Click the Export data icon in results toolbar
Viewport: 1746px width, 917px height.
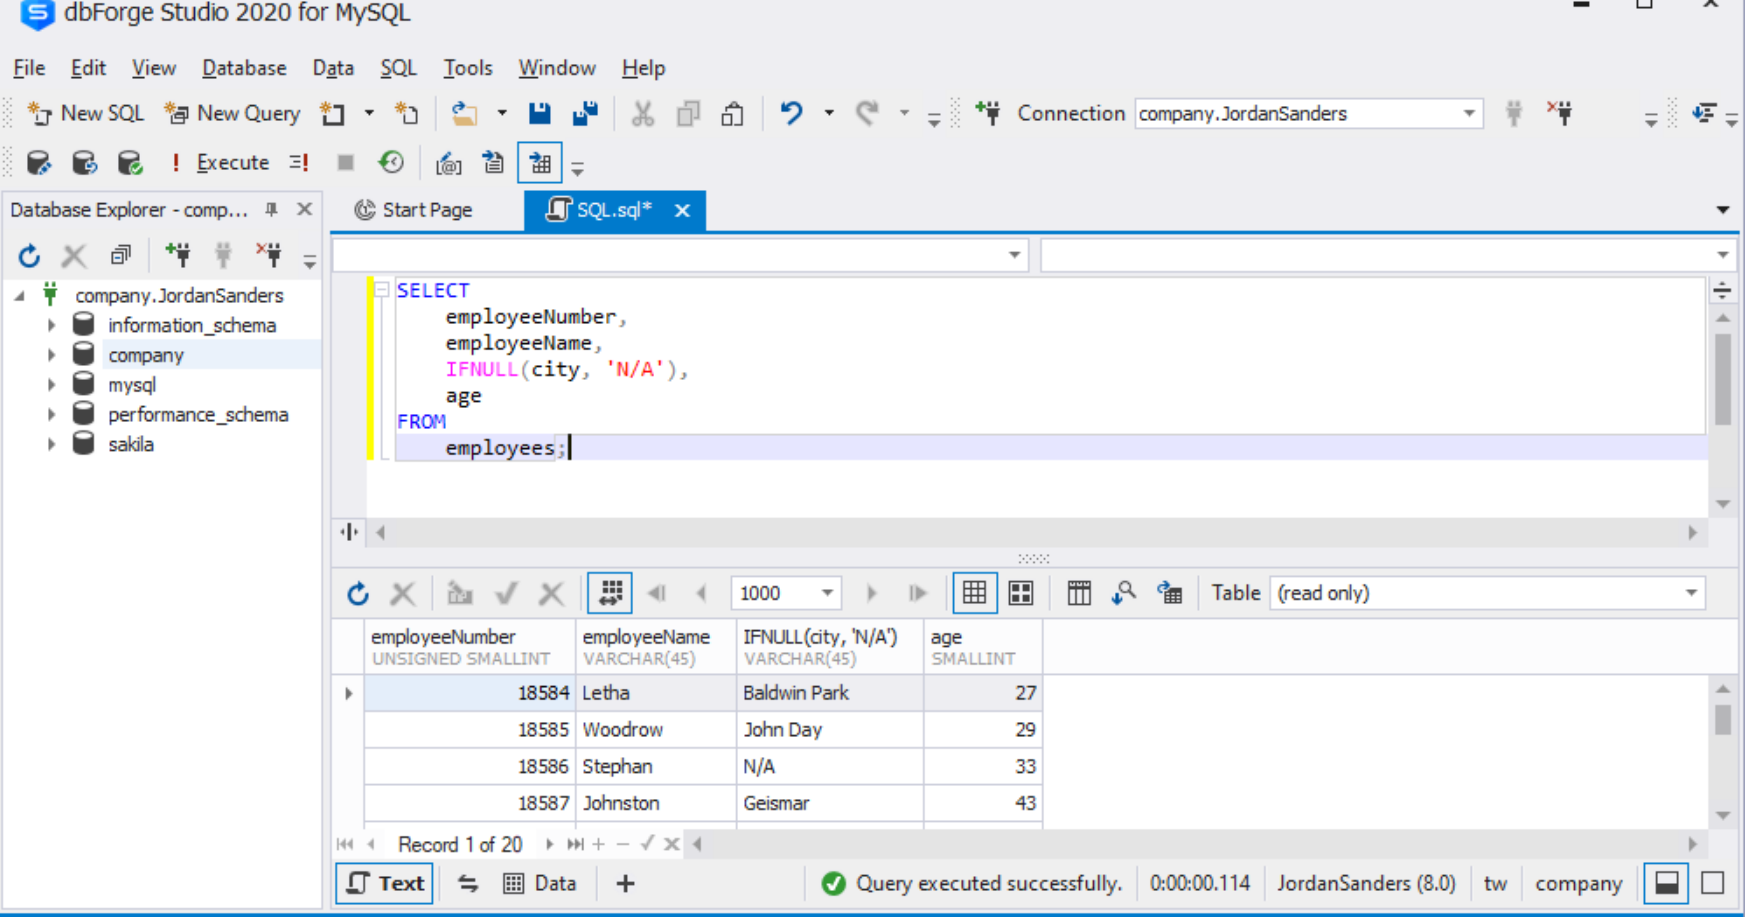coord(1170,594)
